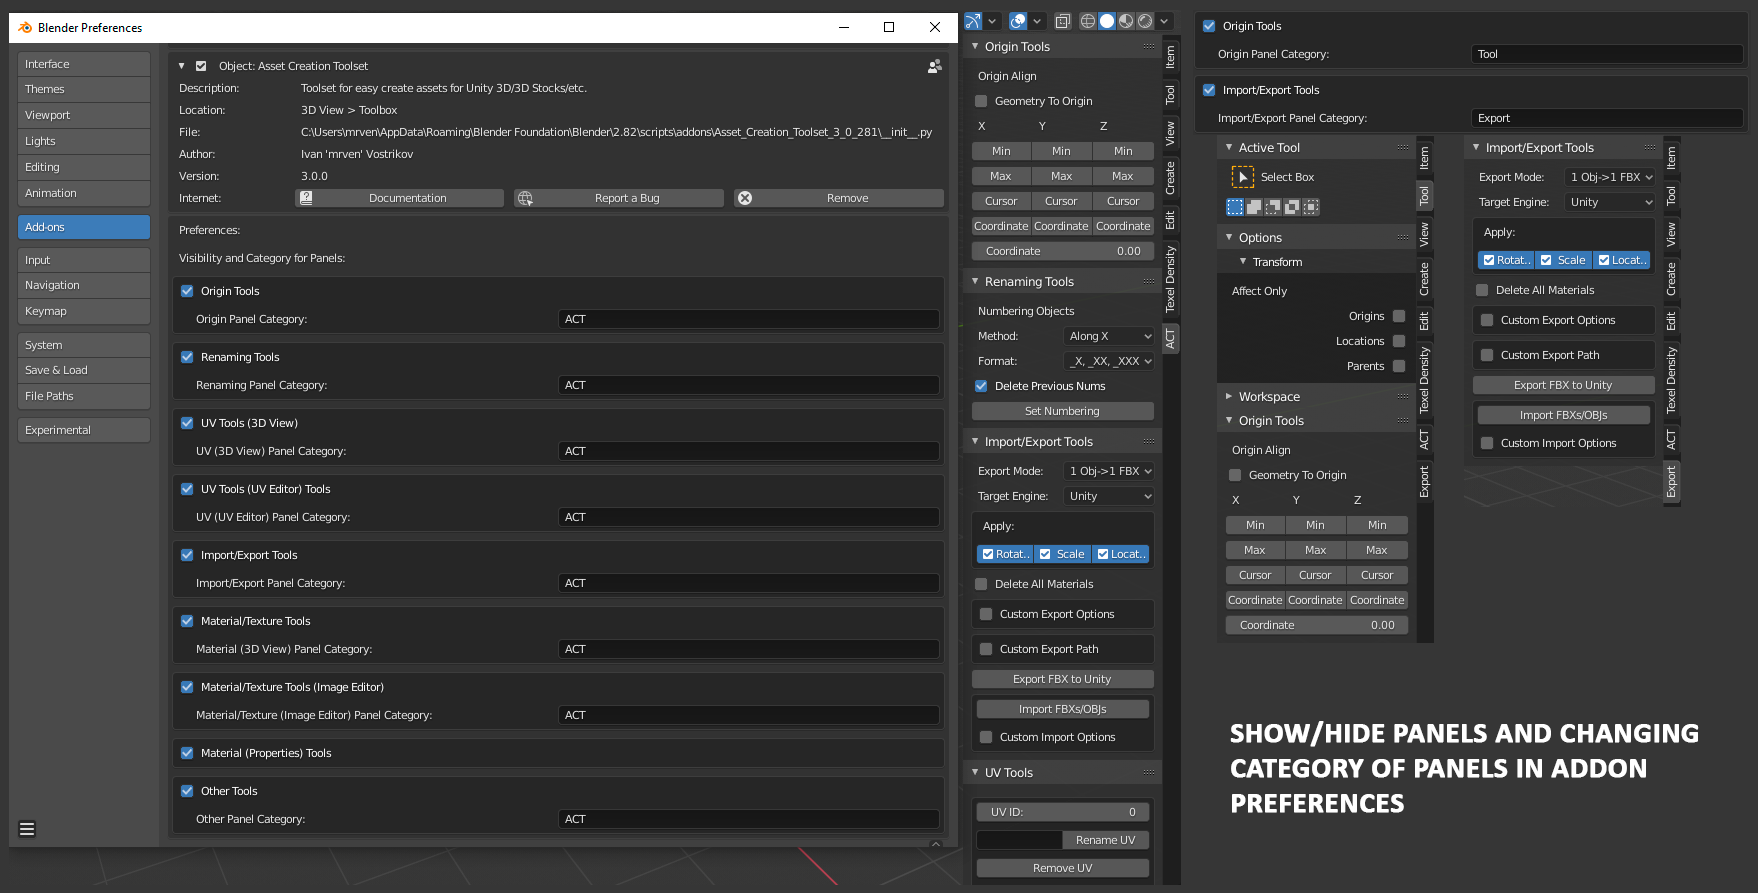The width and height of the screenshot is (1758, 893).
Task: Click the globe icon on Report a Bug
Action: coord(526,198)
